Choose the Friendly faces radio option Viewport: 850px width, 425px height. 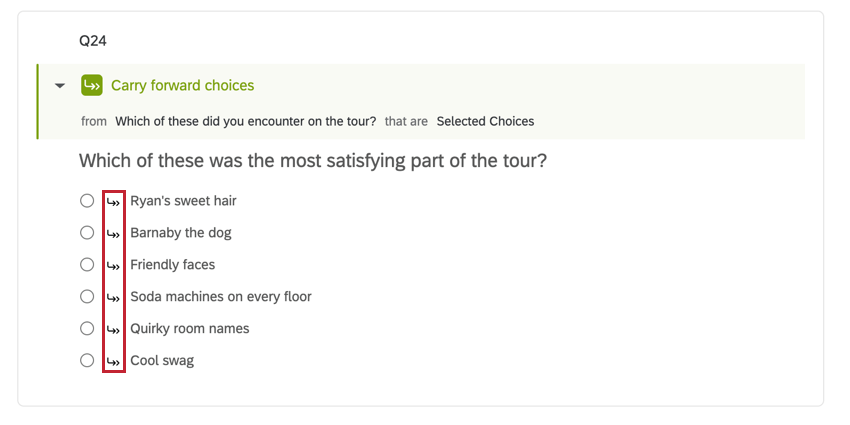coord(87,265)
